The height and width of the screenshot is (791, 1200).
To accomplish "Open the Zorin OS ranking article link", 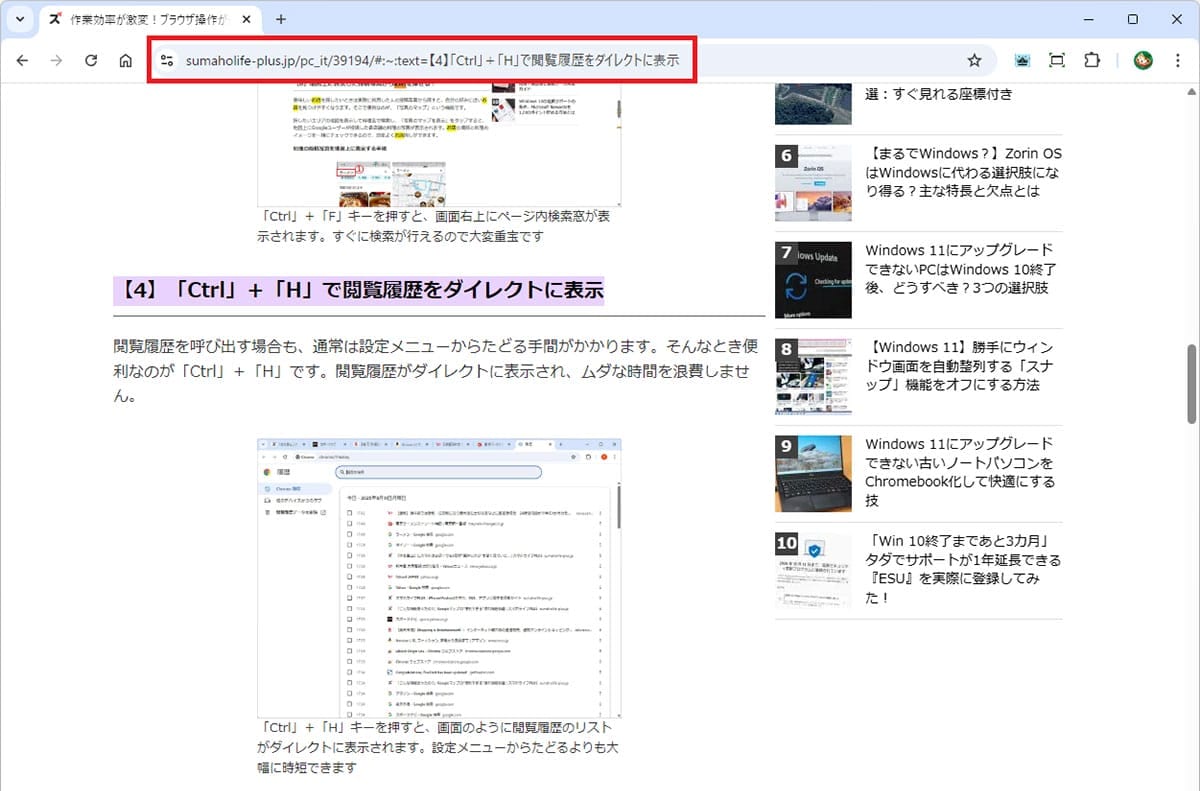I will click(x=963, y=172).
